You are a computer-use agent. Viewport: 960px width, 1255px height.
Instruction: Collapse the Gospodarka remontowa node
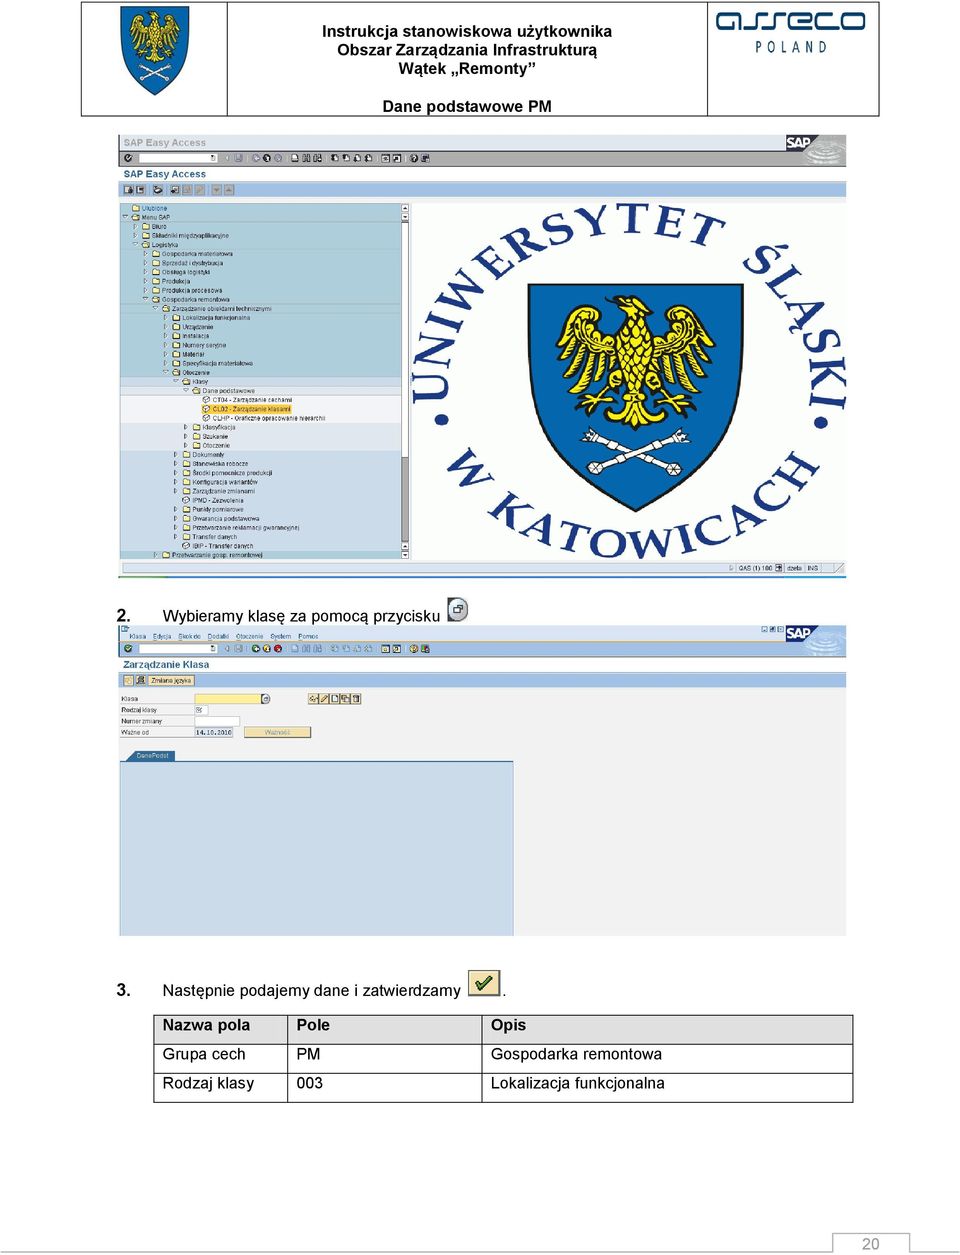pos(145,299)
